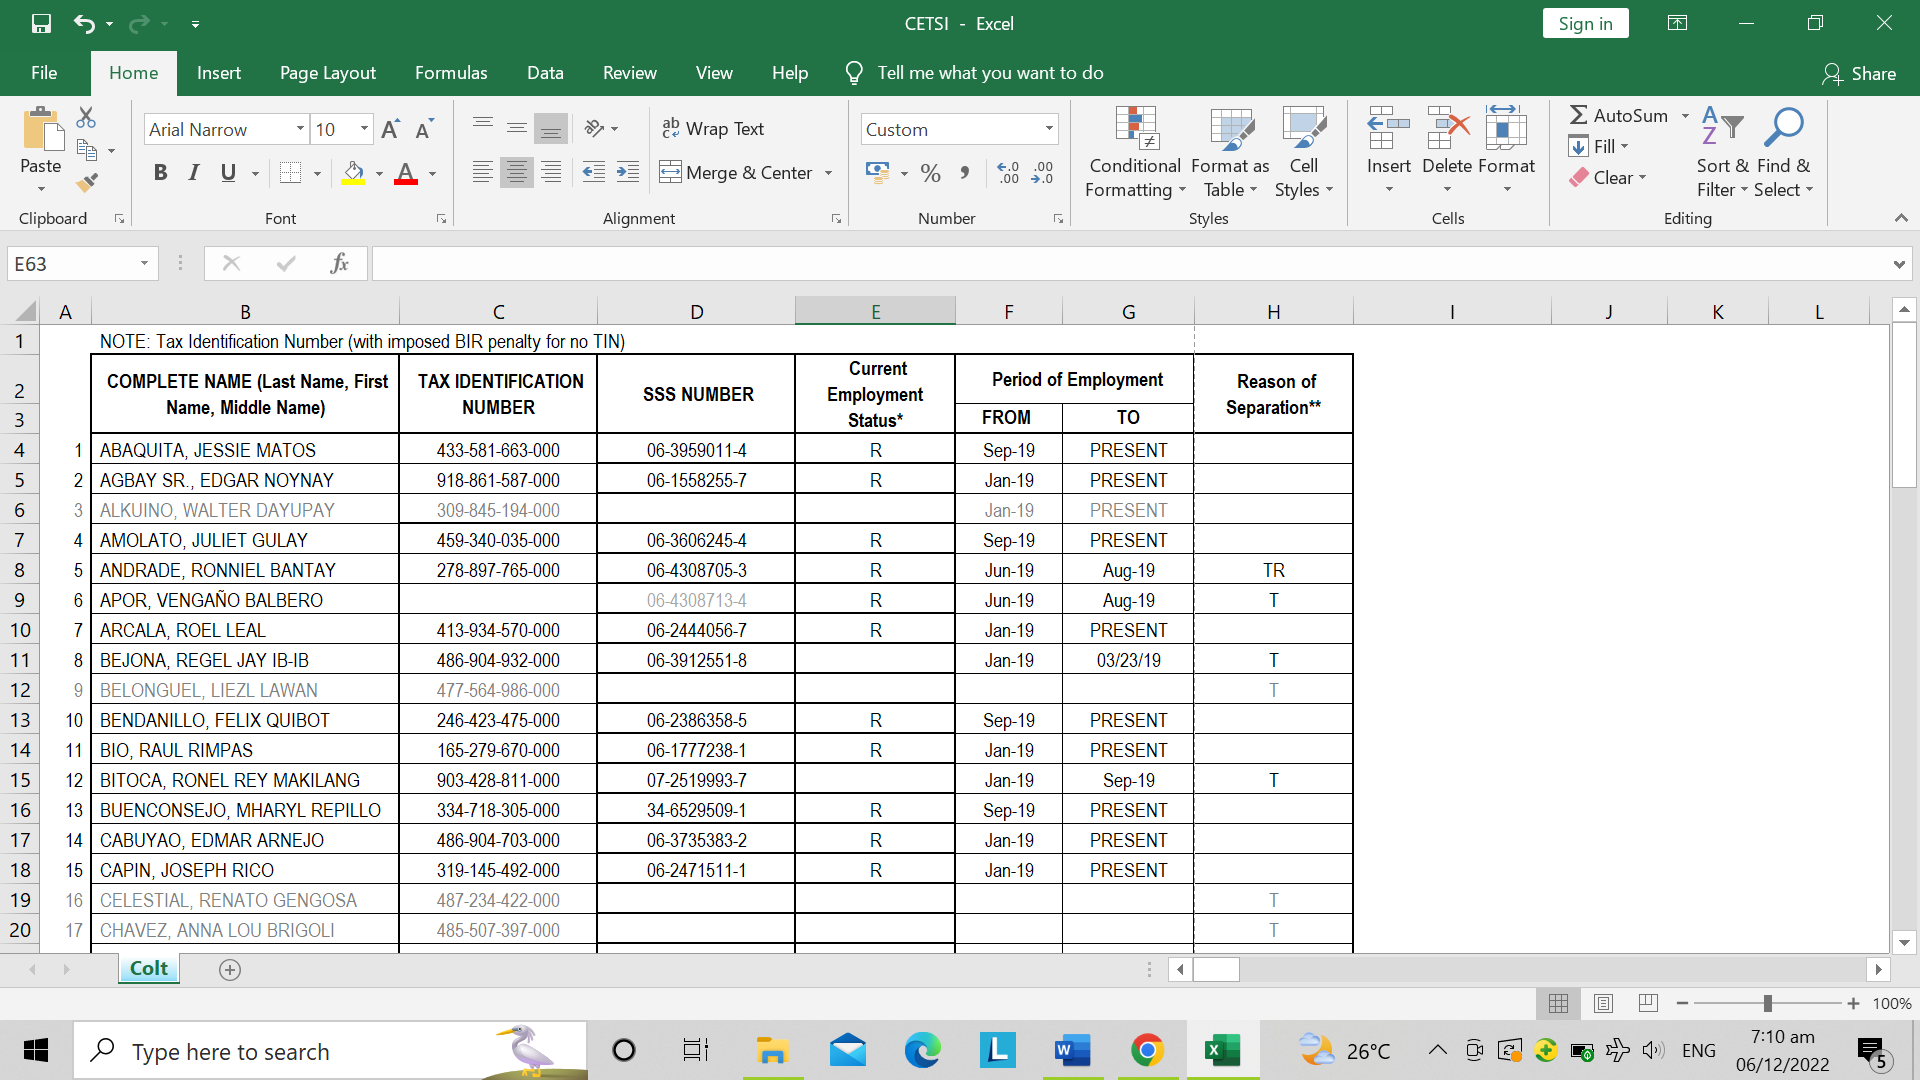Switch to the Data tab
This screenshot has height=1080, width=1920.
[545, 73]
